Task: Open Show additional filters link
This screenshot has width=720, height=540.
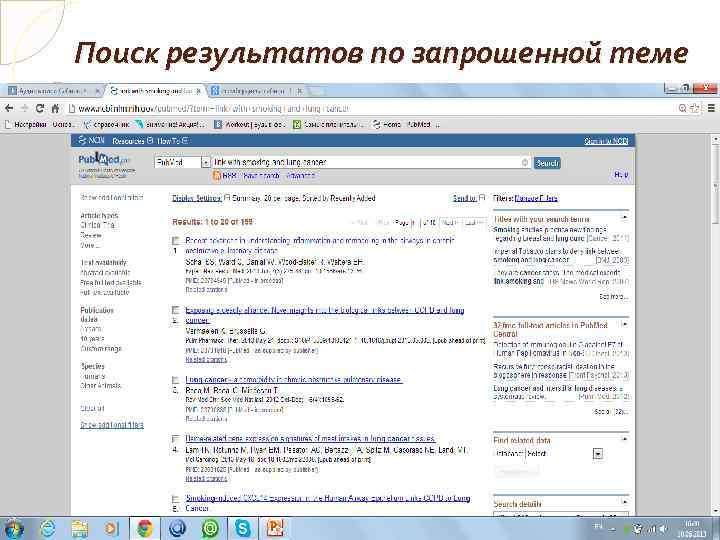Action: [x=112, y=425]
